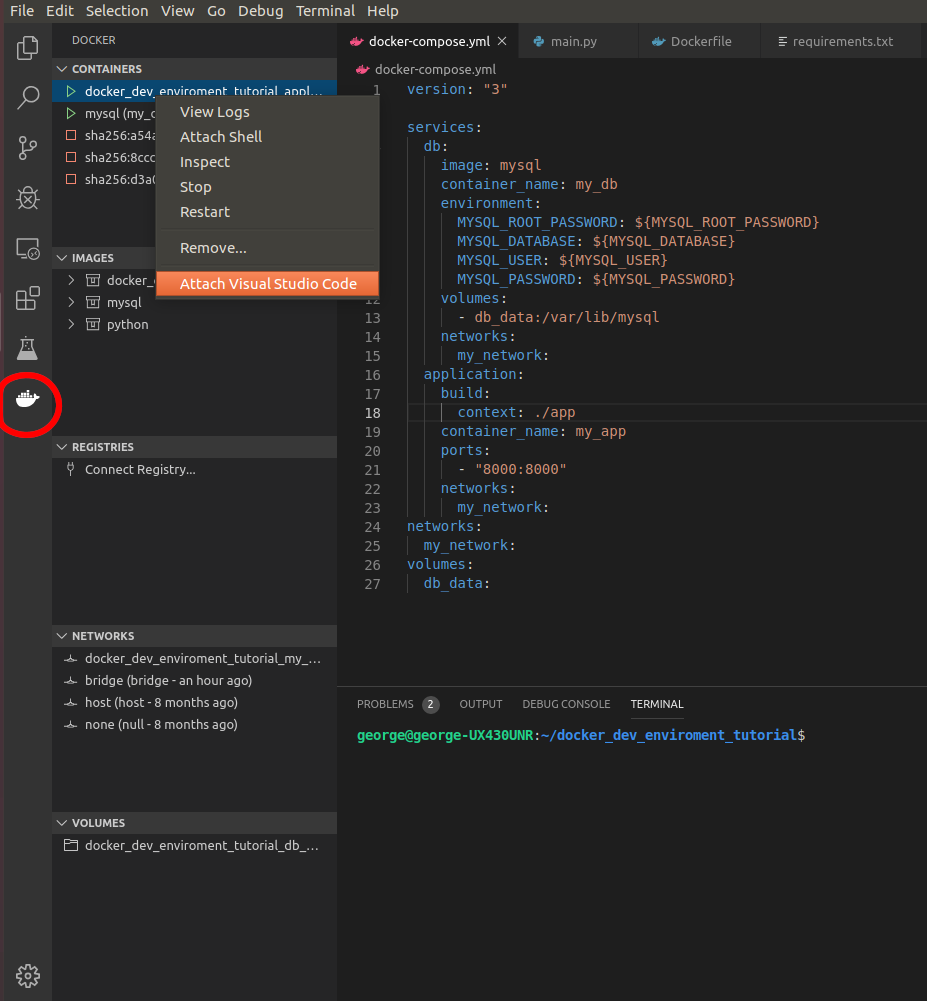Click the python image package icon

[93, 324]
